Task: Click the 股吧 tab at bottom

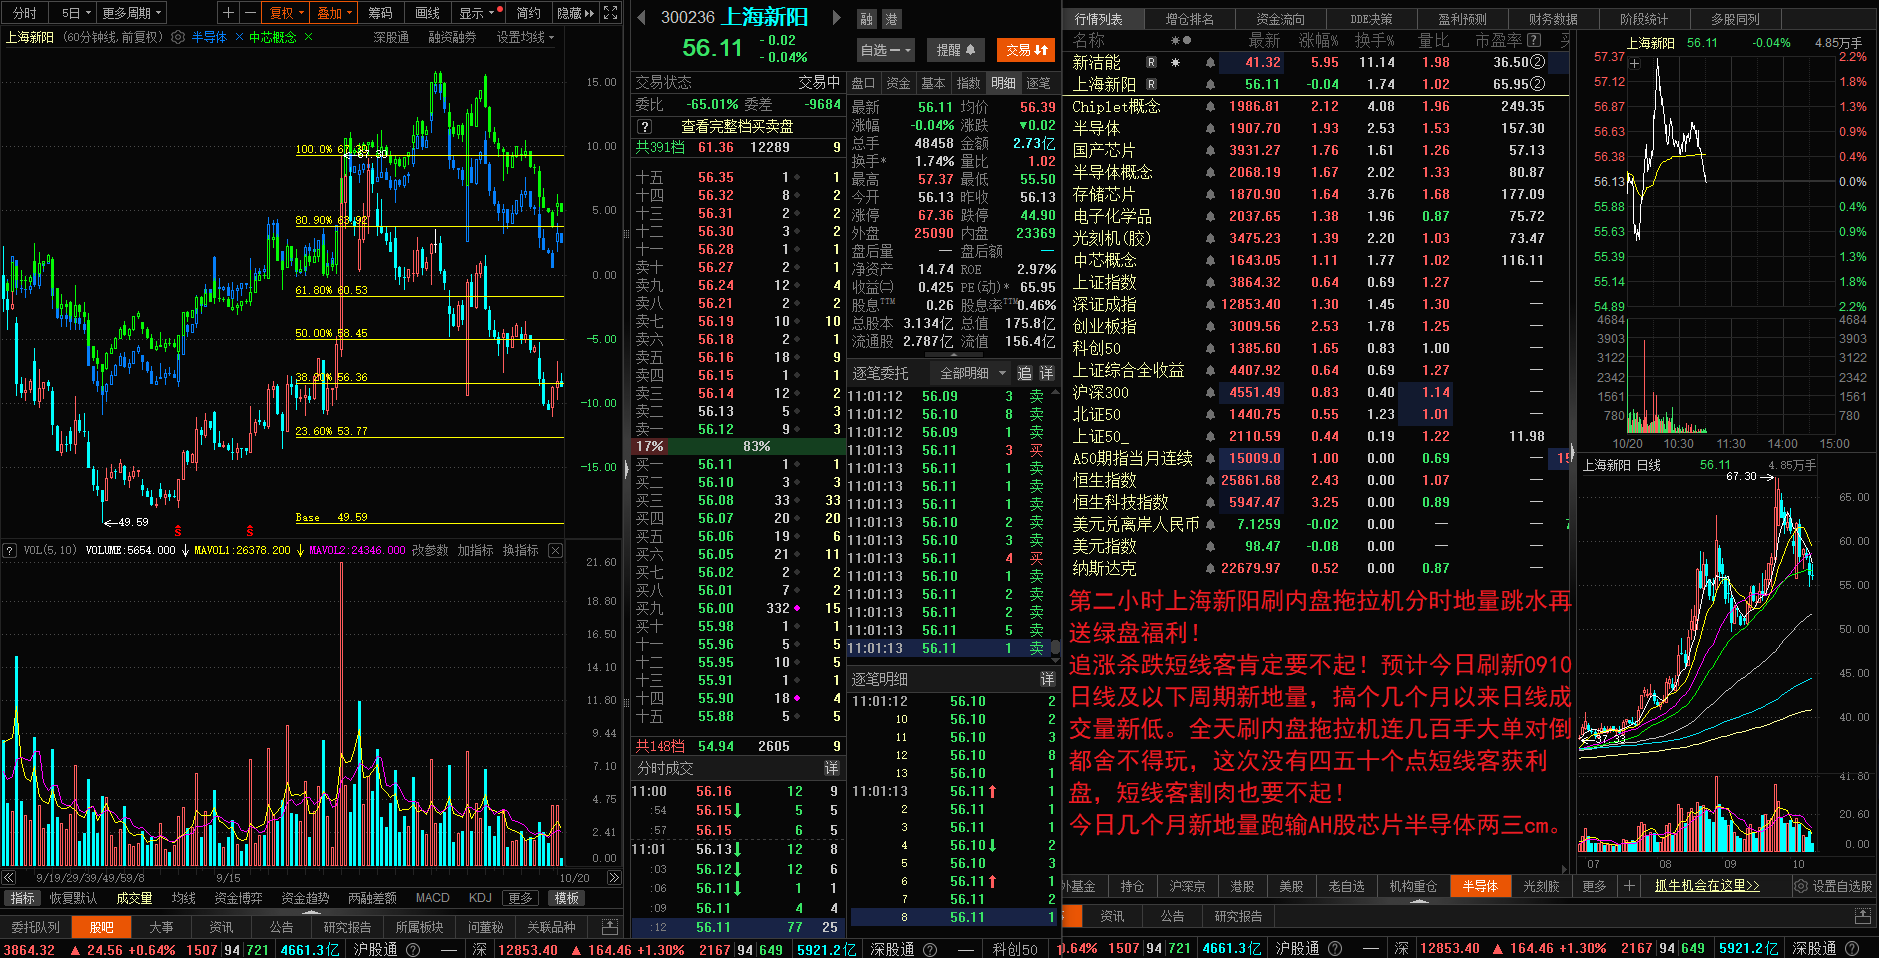Action: point(102,927)
